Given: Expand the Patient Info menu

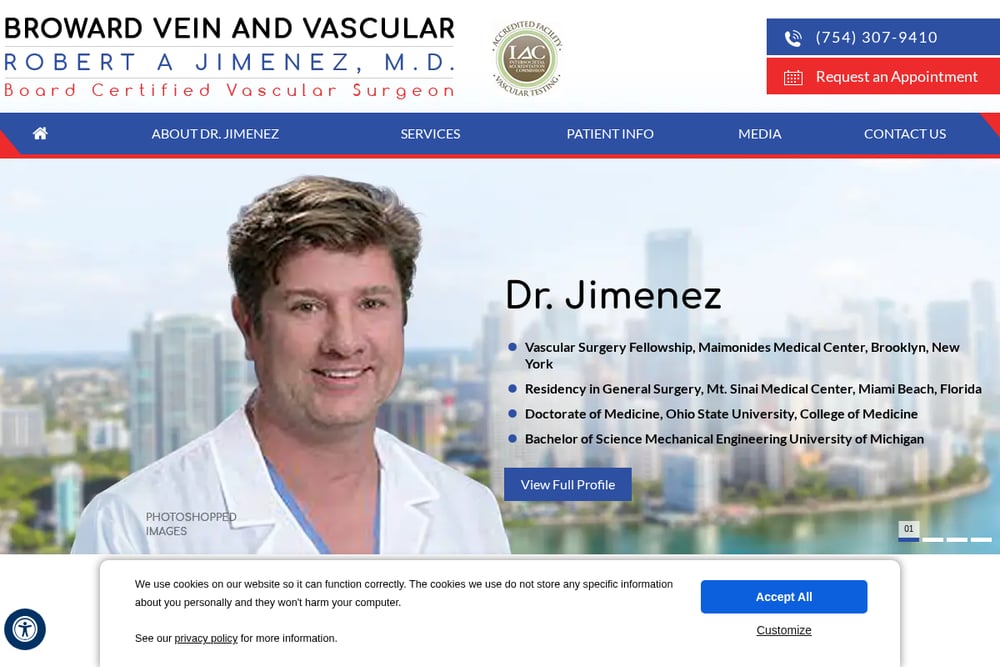Looking at the screenshot, I should 610,134.
